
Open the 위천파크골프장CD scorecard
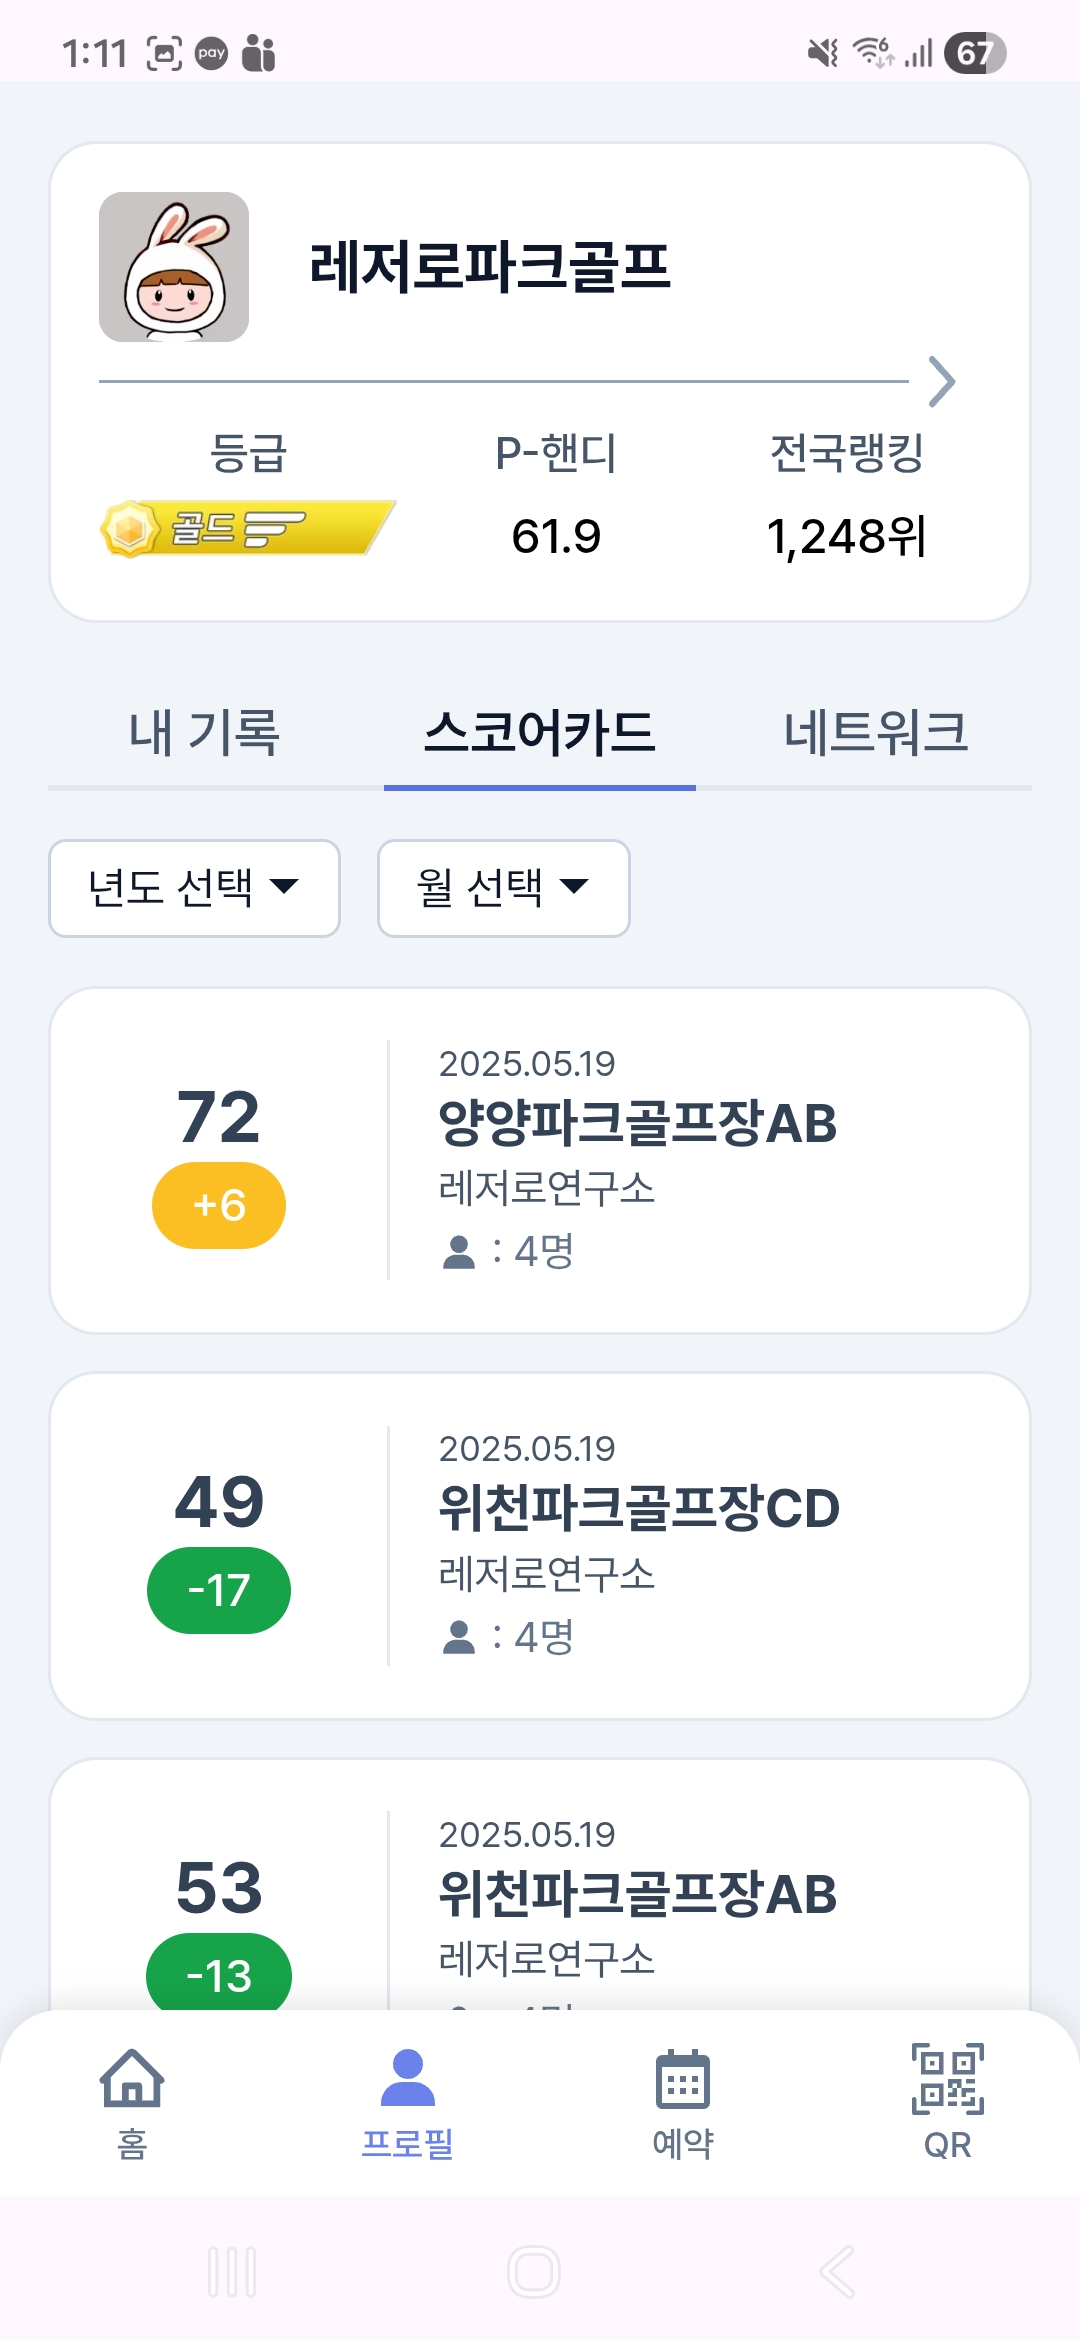click(x=640, y=1509)
